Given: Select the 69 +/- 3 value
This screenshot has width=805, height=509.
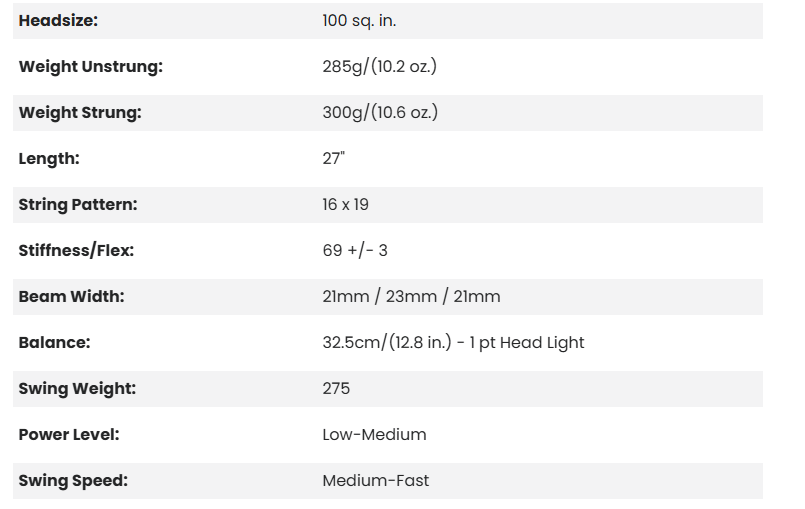Looking at the screenshot, I should [355, 251].
